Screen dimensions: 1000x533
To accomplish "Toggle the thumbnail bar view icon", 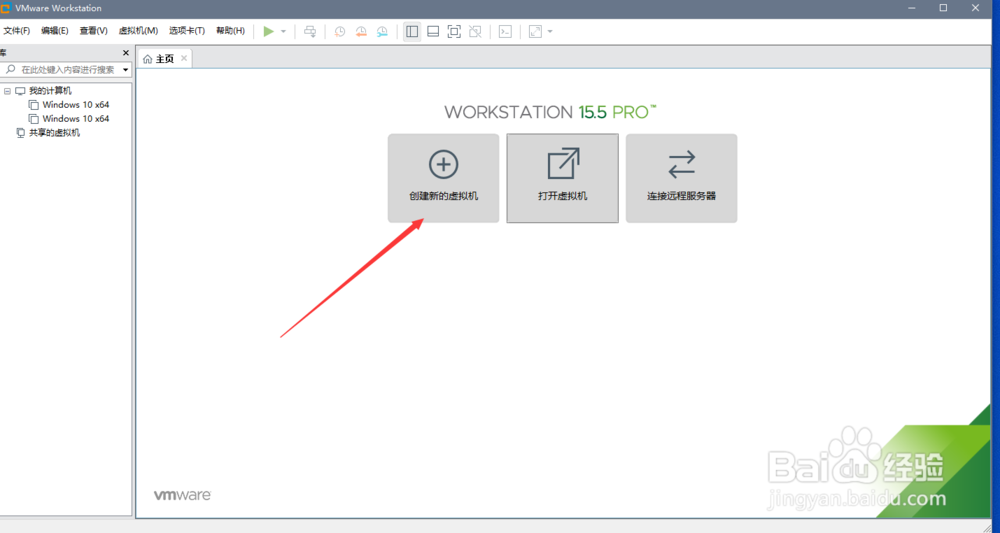I will [433, 31].
